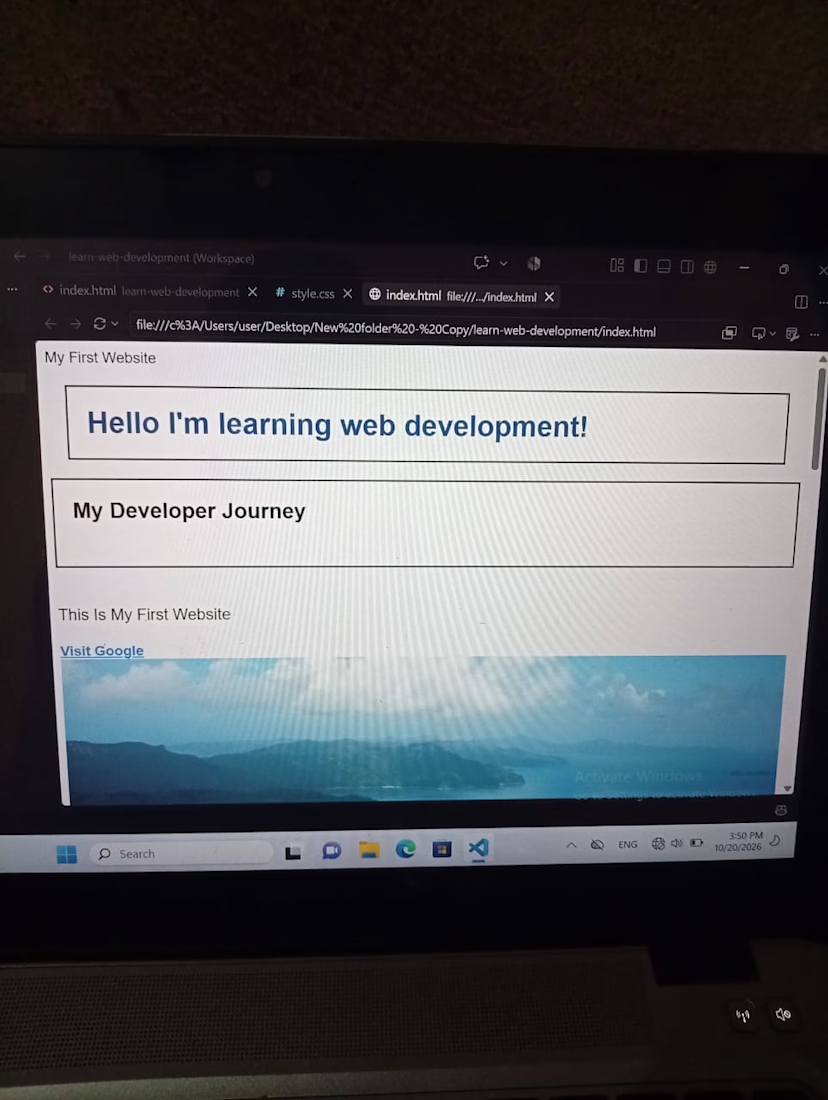The width and height of the screenshot is (828, 1100).
Task: Navigate forward in the preview browser
Action: click(x=75, y=323)
